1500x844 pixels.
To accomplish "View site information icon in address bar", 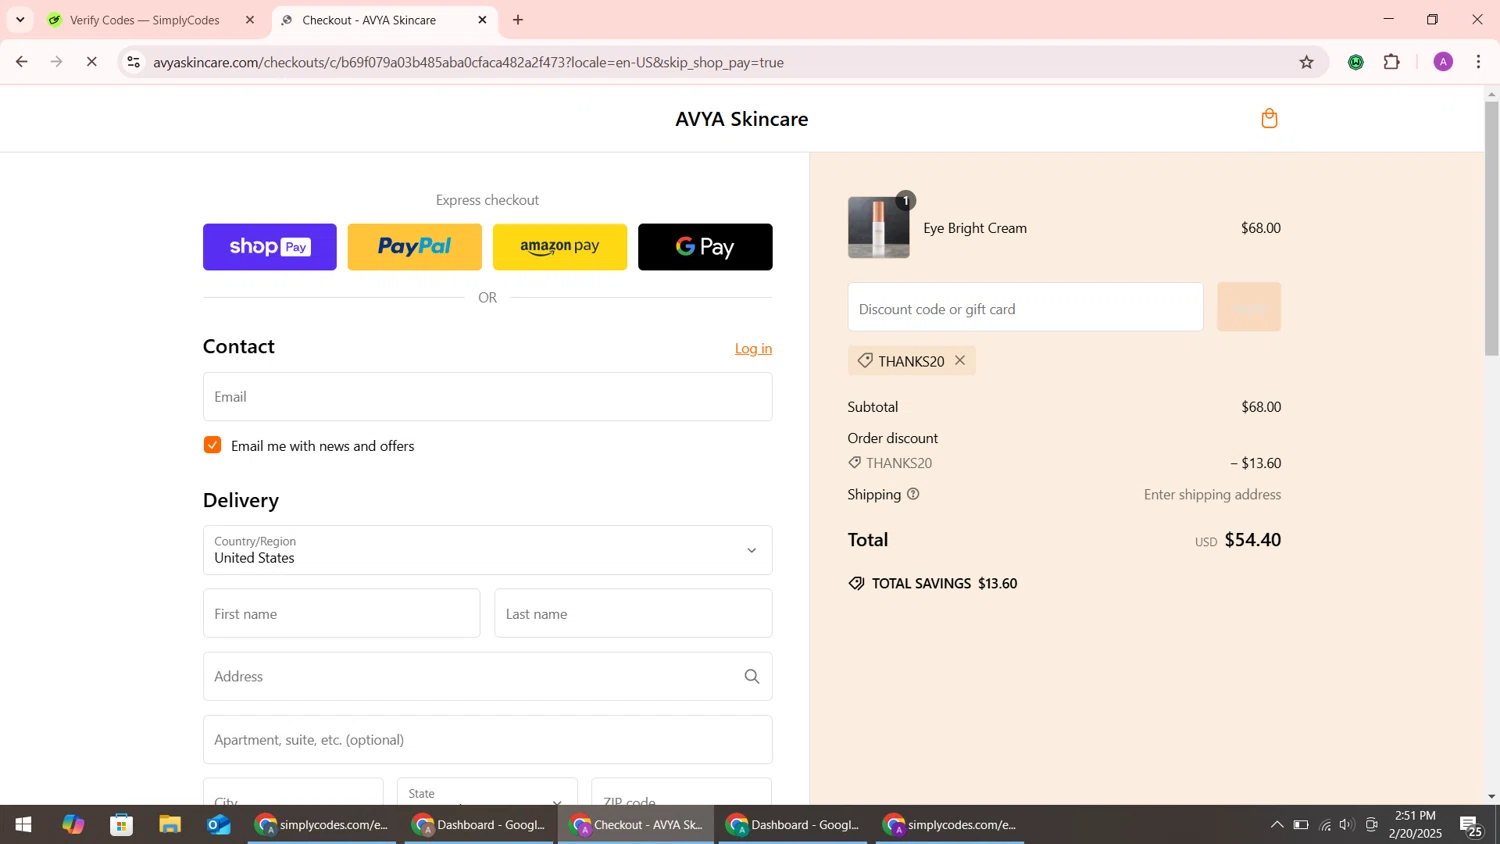I will click(133, 62).
